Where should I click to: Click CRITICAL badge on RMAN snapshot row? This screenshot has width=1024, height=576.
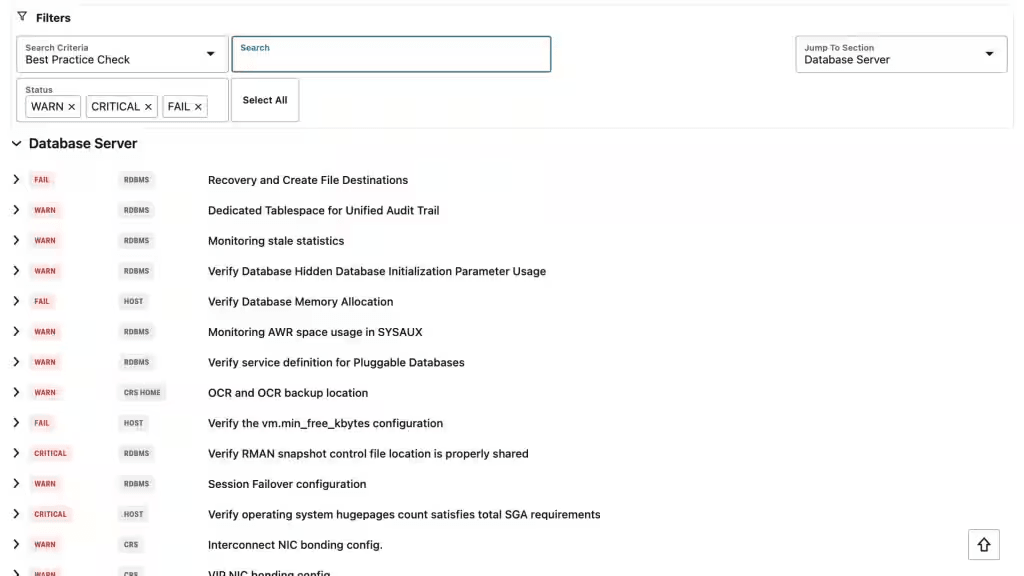pos(50,453)
